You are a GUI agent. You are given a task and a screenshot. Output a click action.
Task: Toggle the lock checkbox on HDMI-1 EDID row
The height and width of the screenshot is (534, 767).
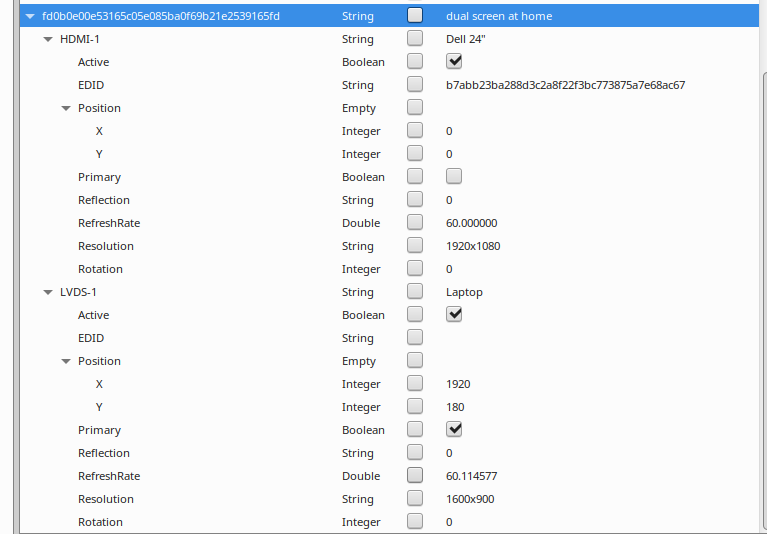(x=415, y=85)
